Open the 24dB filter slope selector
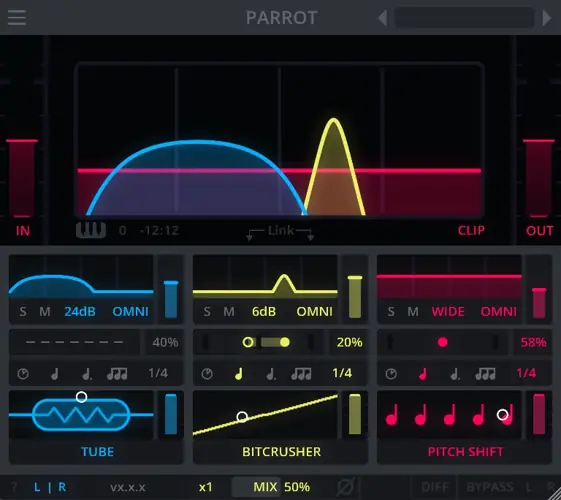 pyautogui.click(x=80, y=312)
